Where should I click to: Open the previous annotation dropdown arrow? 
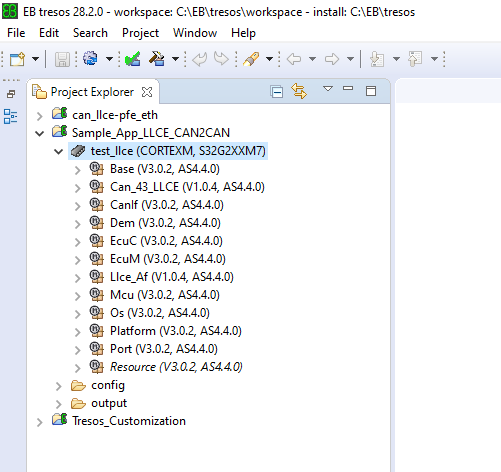(434, 59)
